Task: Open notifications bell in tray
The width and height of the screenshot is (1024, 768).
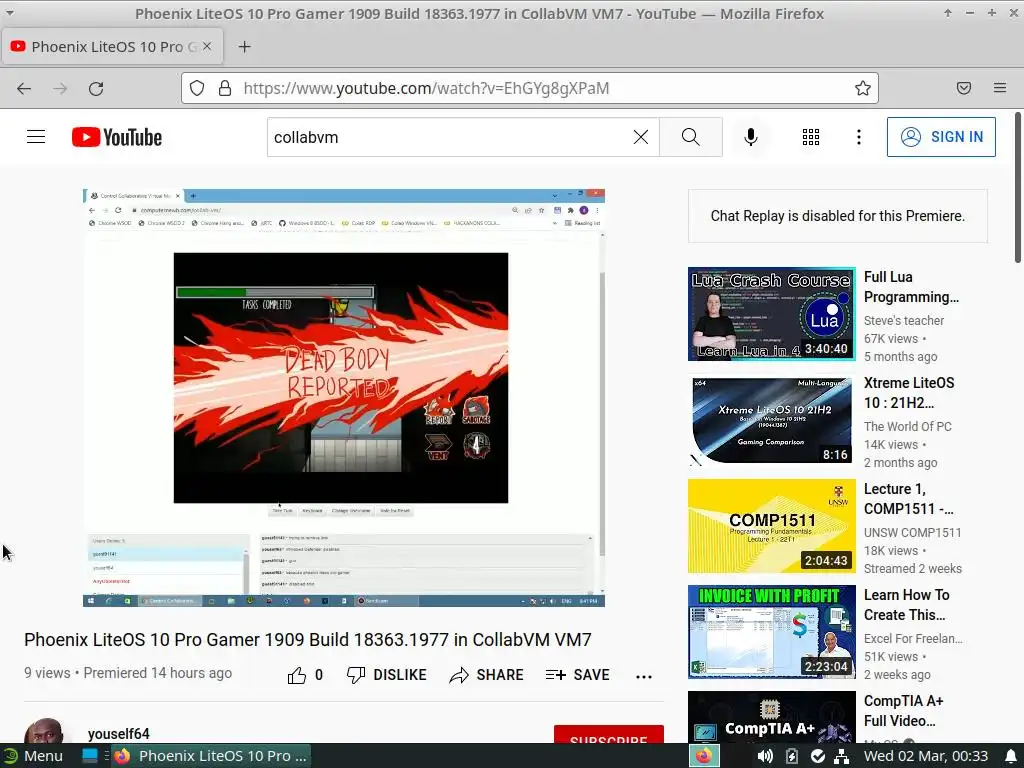Action: [x=1010, y=756]
